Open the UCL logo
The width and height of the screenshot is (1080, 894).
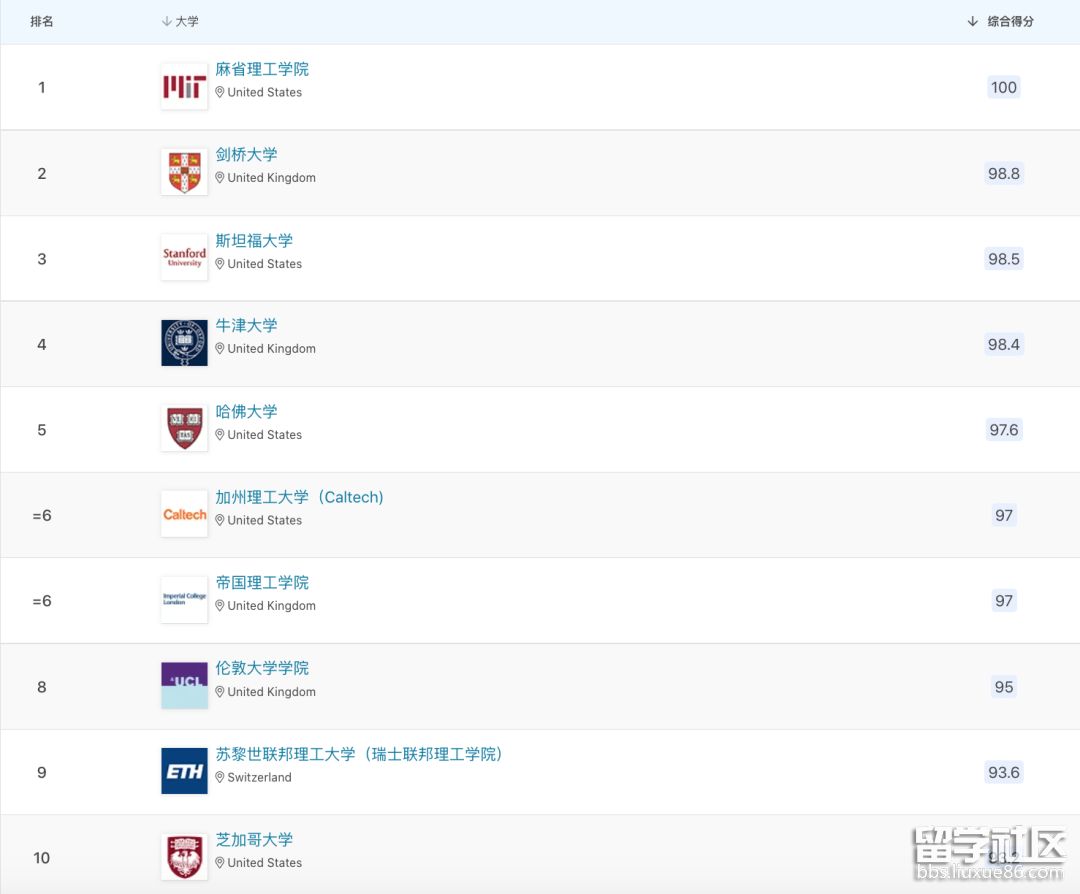[x=184, y=685]
